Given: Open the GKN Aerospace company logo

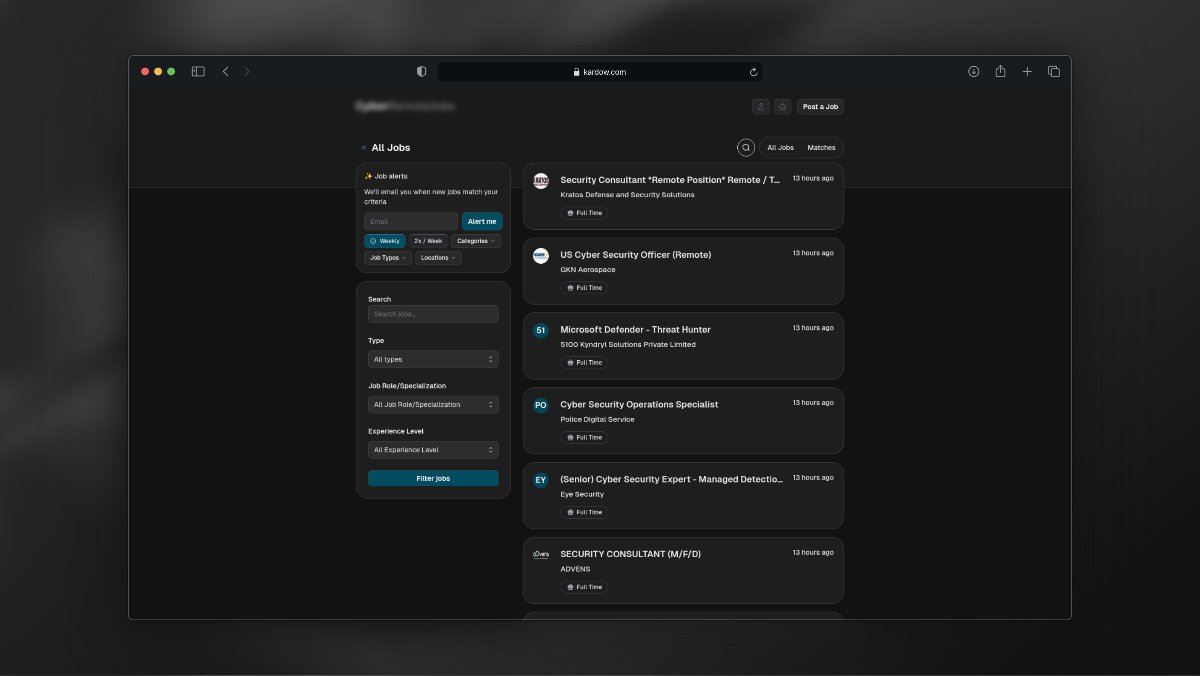Looking at the screenshot, I should click(x=541, y=256).
